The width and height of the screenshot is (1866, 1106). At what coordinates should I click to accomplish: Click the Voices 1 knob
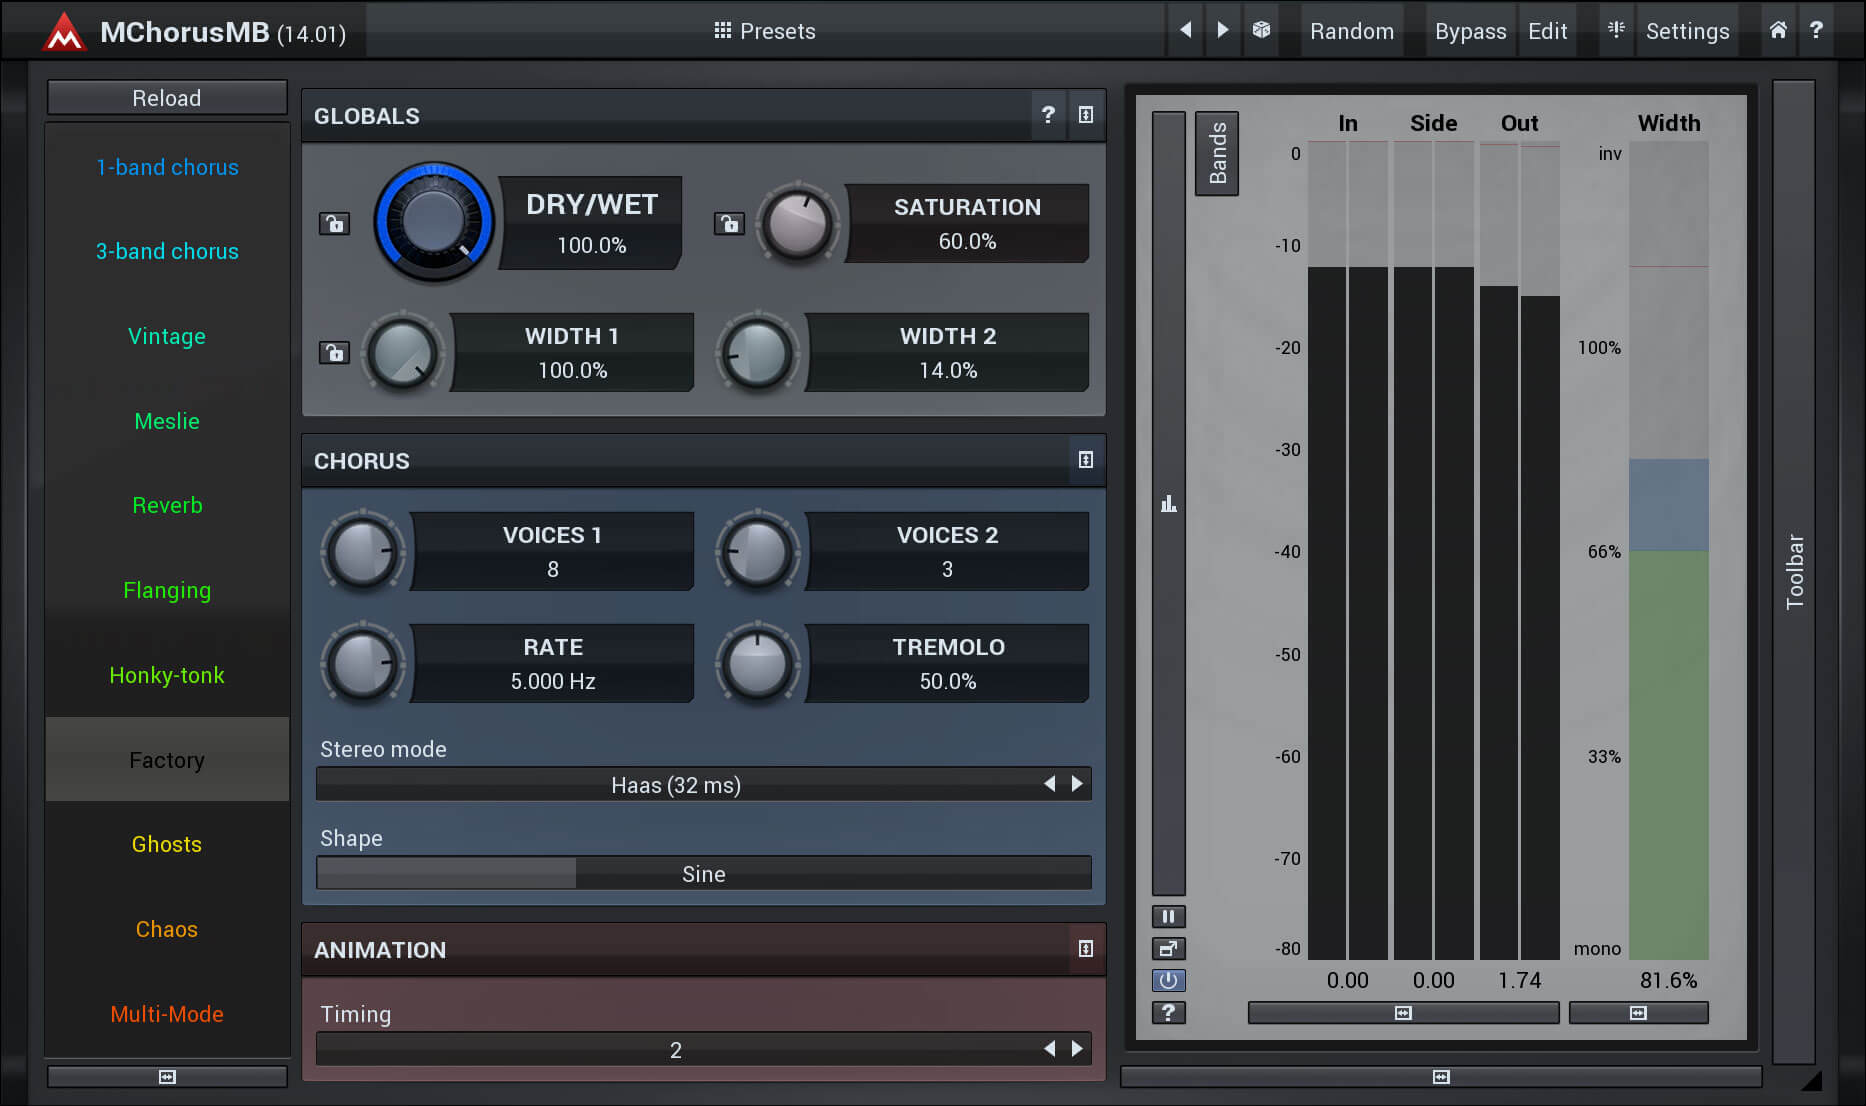coord(362,552)
